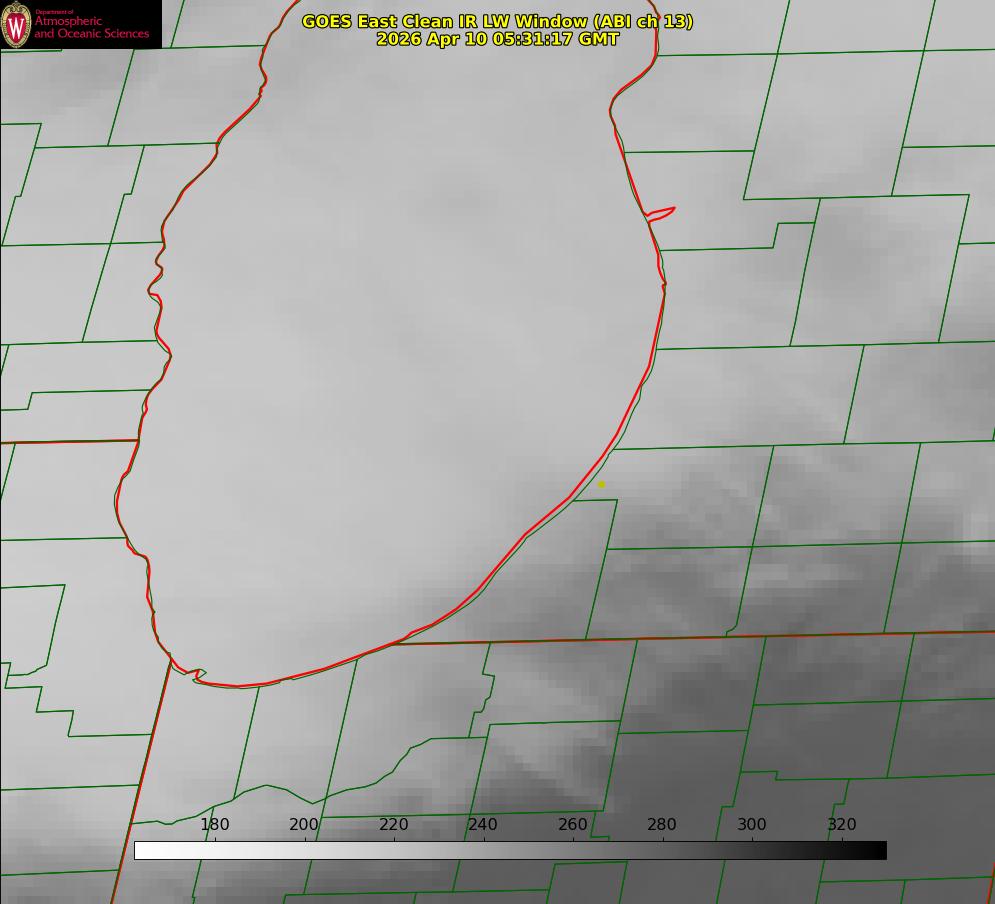Image resolution: width=995 pixels, height=904 pixels.
Task: Select the 220 temperature scale label
Action: pyautogui.click(x=393, y=824)
